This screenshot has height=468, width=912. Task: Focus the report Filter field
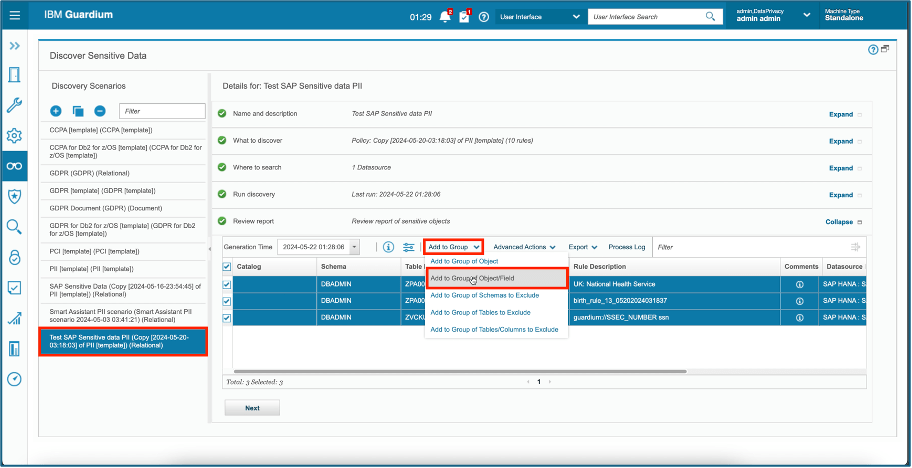(x=750, y=247)
